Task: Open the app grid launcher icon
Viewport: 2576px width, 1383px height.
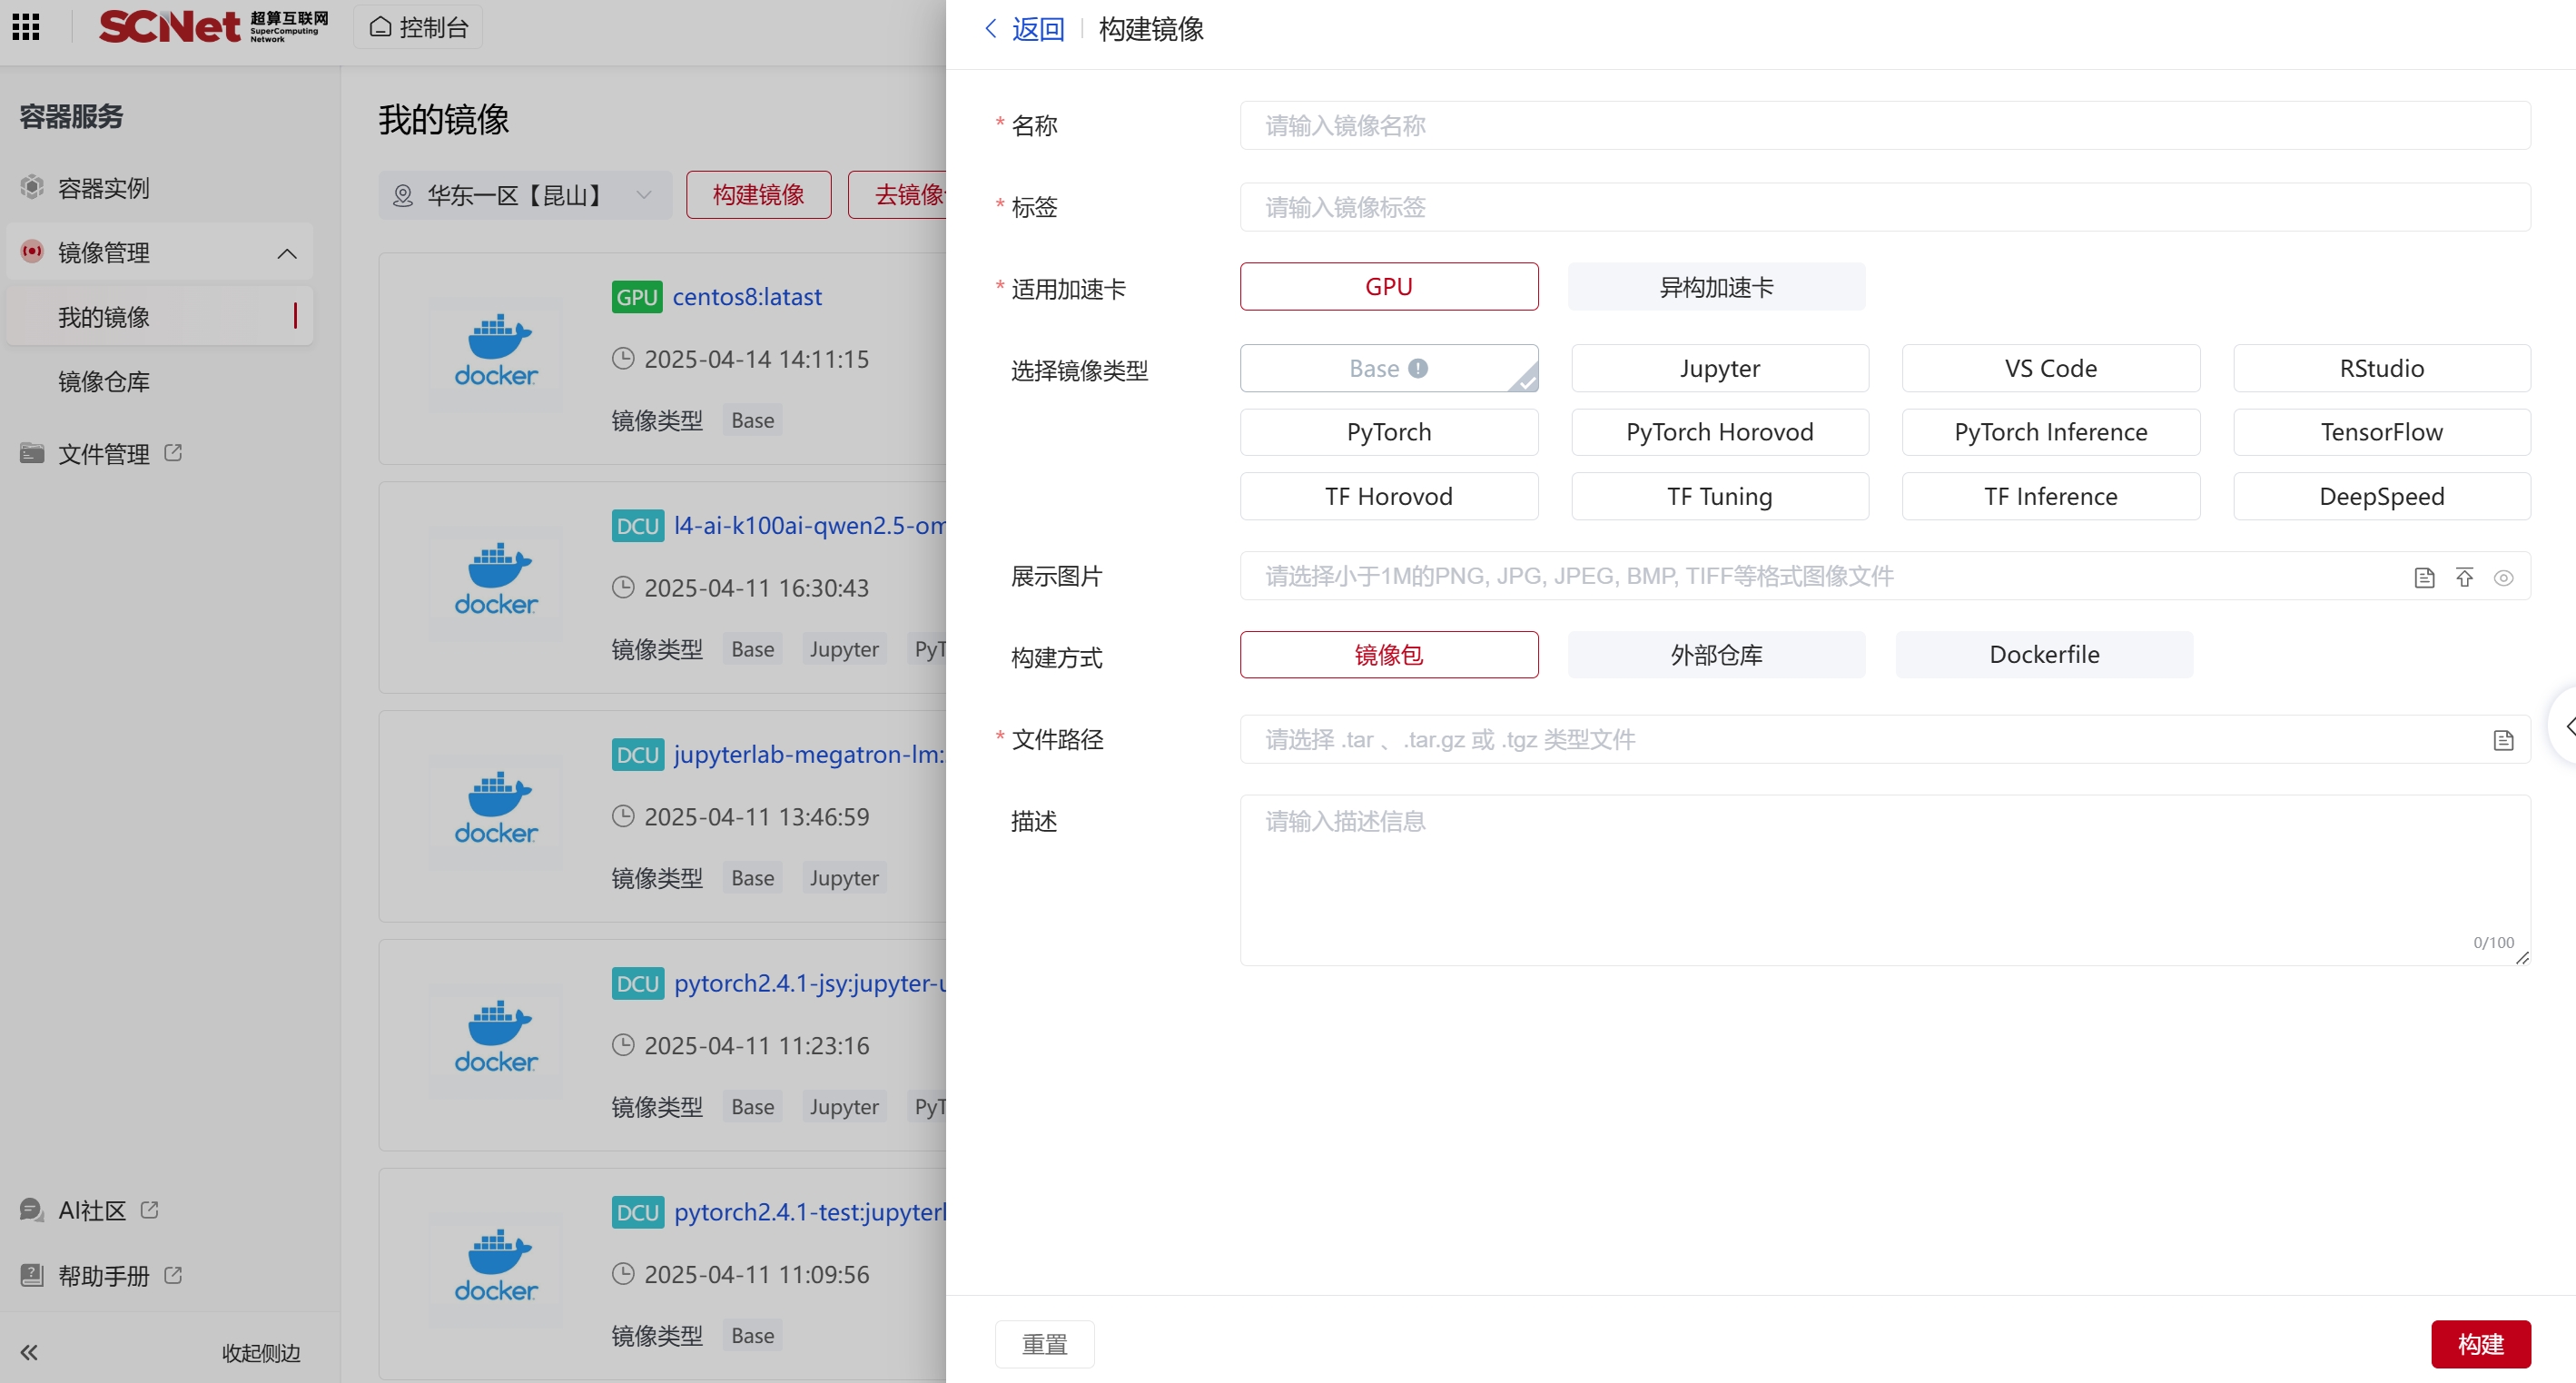Action: 26,27
